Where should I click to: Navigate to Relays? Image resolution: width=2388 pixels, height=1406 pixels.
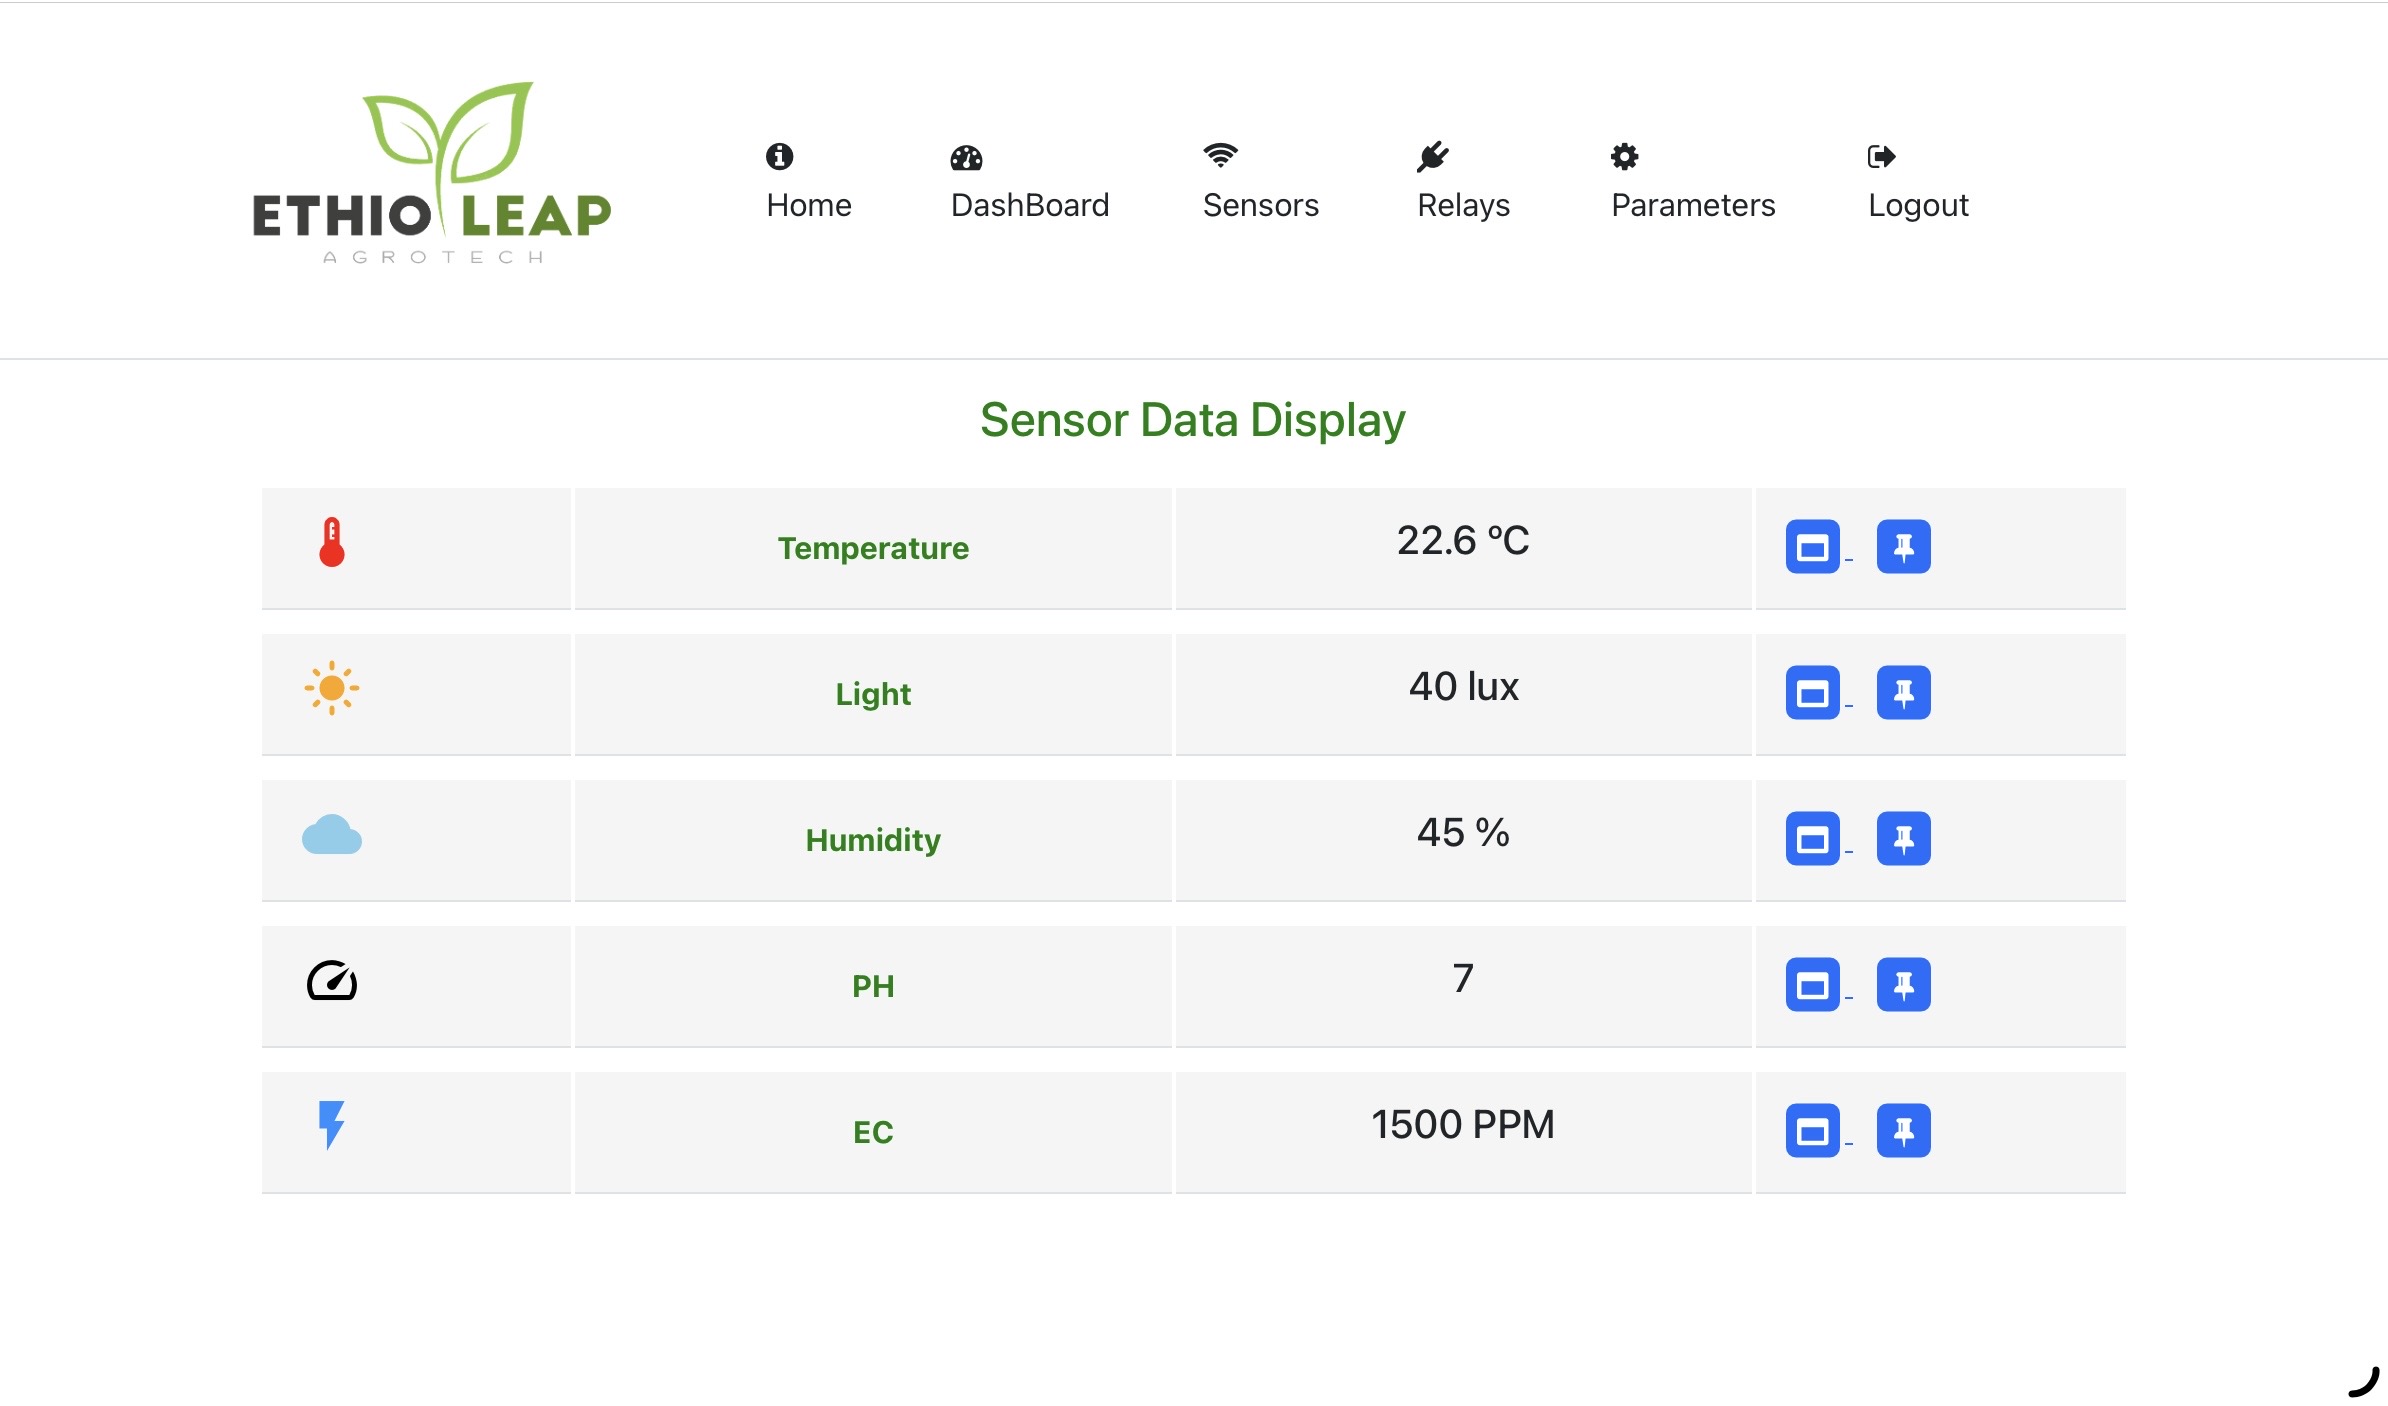point(1464,204)
